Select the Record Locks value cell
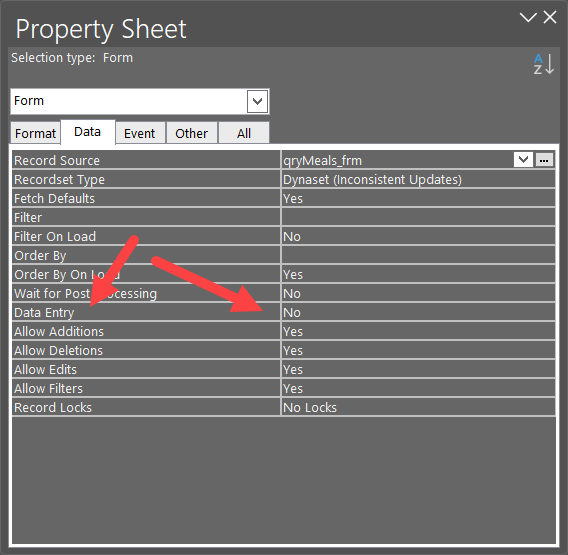 (418, 407)
